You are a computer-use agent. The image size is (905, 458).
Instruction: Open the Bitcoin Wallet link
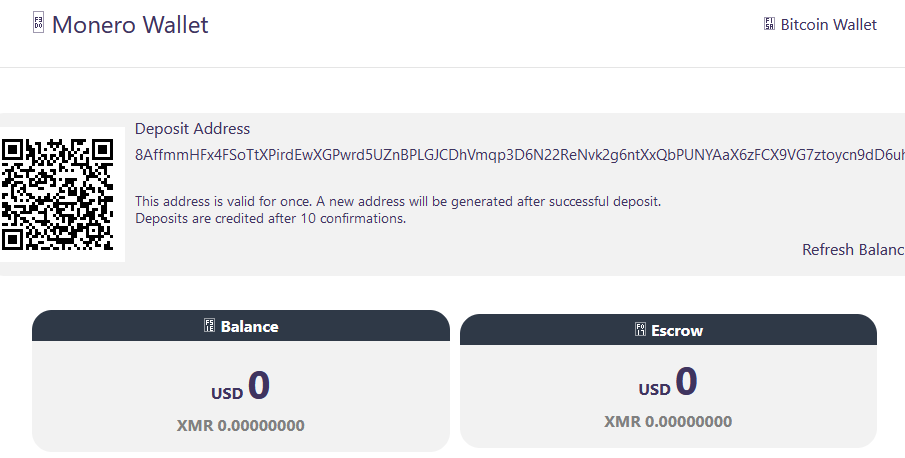[828, 24]
